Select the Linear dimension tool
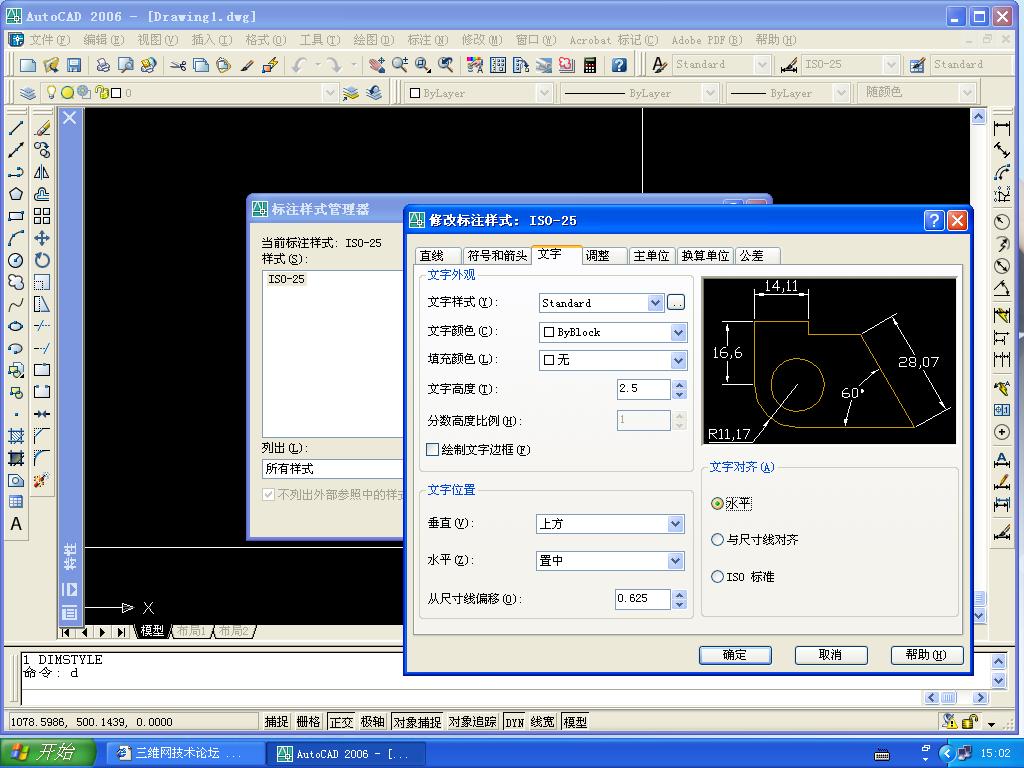 coord(1002,128)
